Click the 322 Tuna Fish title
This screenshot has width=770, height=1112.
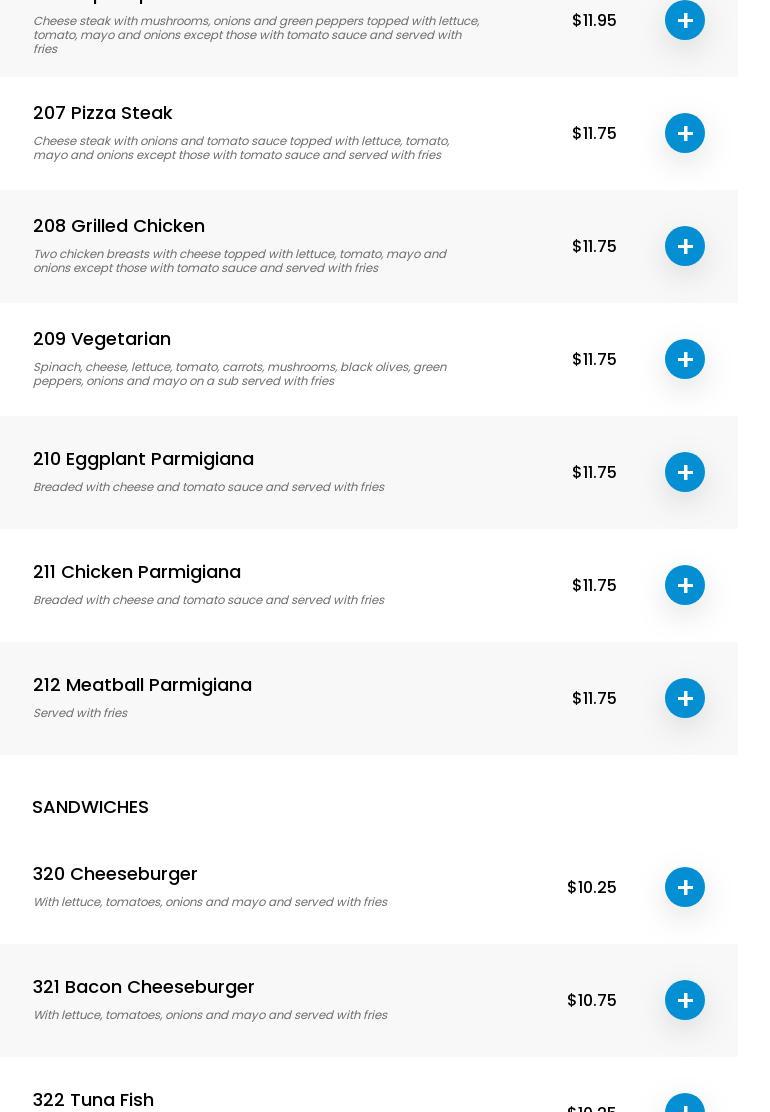pos(93,1100)
